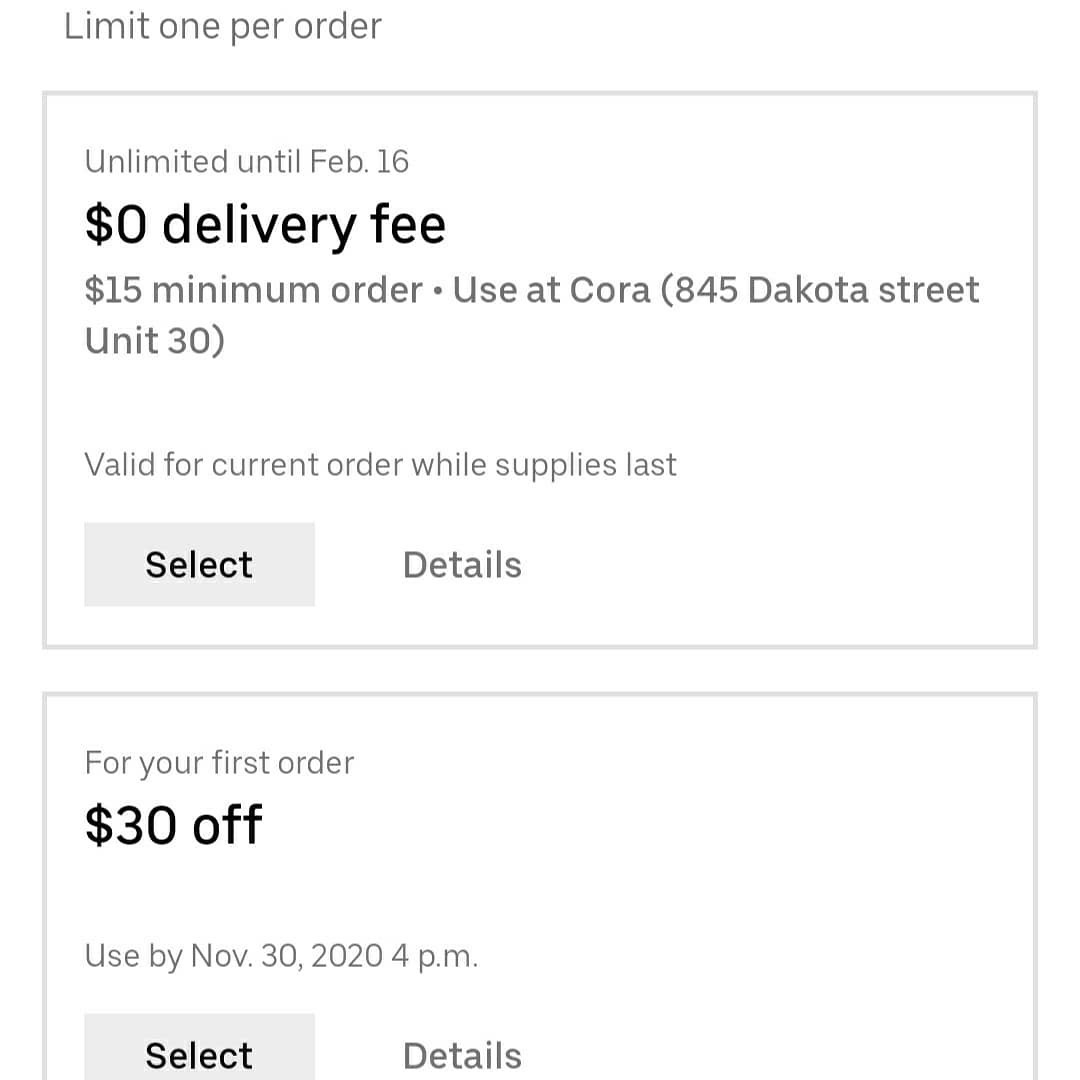This screenshot has width=1080, height=1080.
Task: Select the $0 delivery fee promotion
Action: [x=199, y=564]
